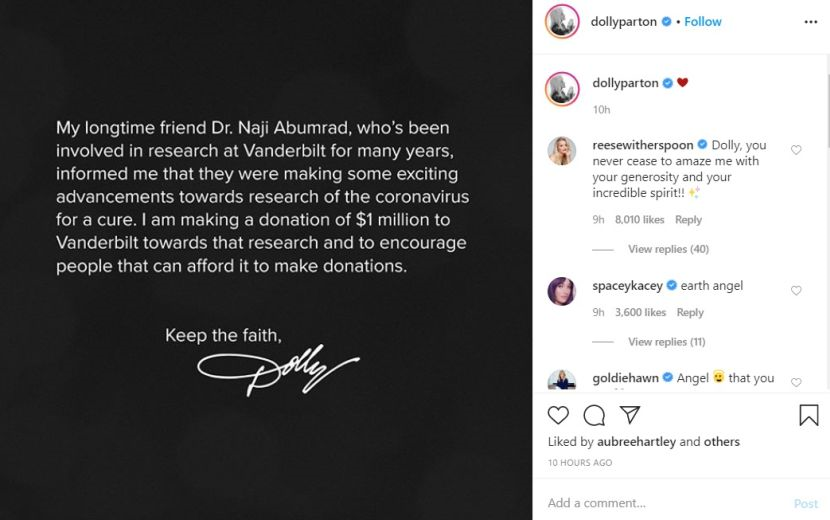The width and height of the screenshot is (830, 520).
Task: Like goldiehawn's comment
Action: 796,383
